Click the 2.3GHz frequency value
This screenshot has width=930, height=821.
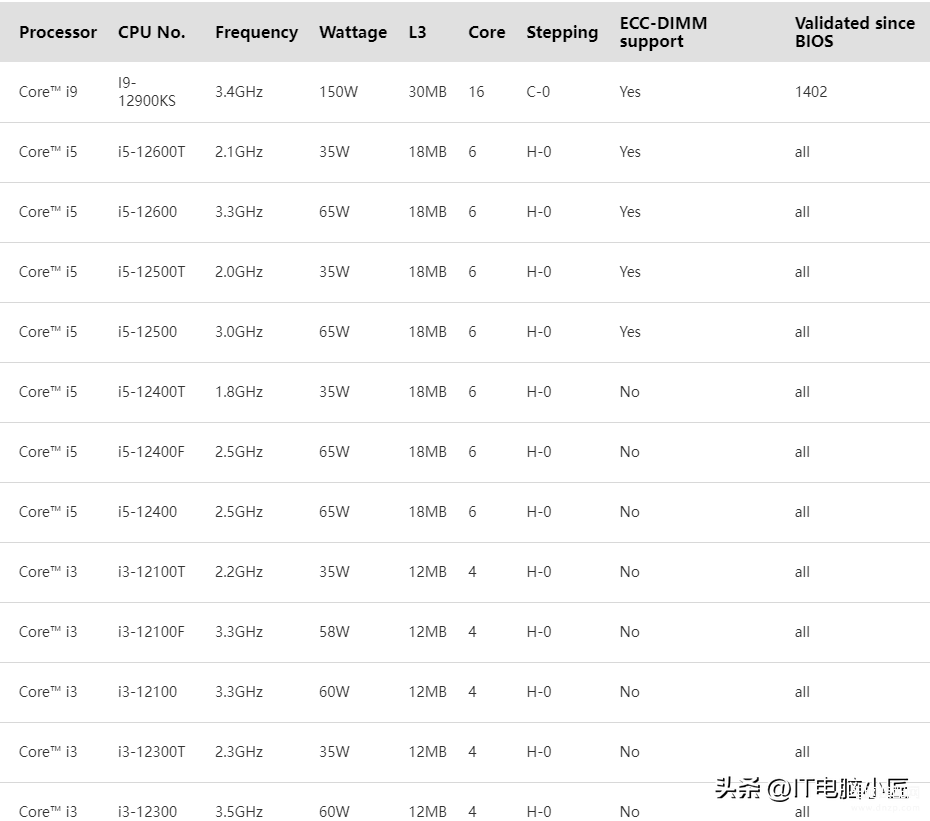click(238, 752)
